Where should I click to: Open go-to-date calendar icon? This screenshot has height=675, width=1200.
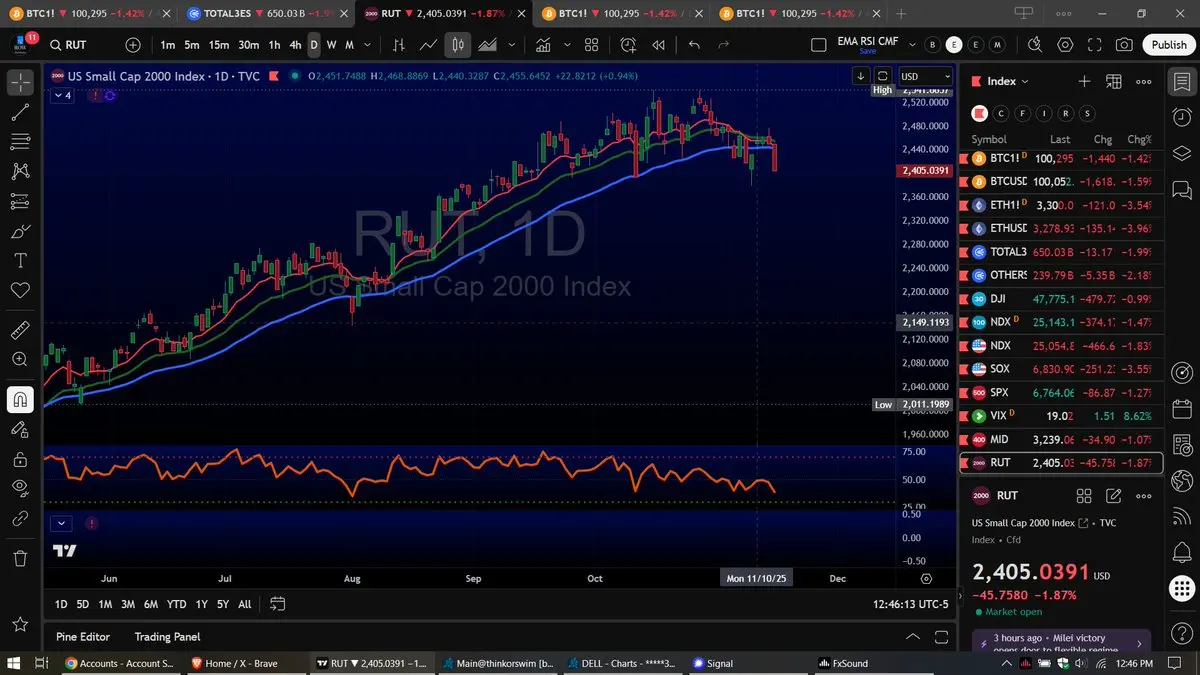278,604
